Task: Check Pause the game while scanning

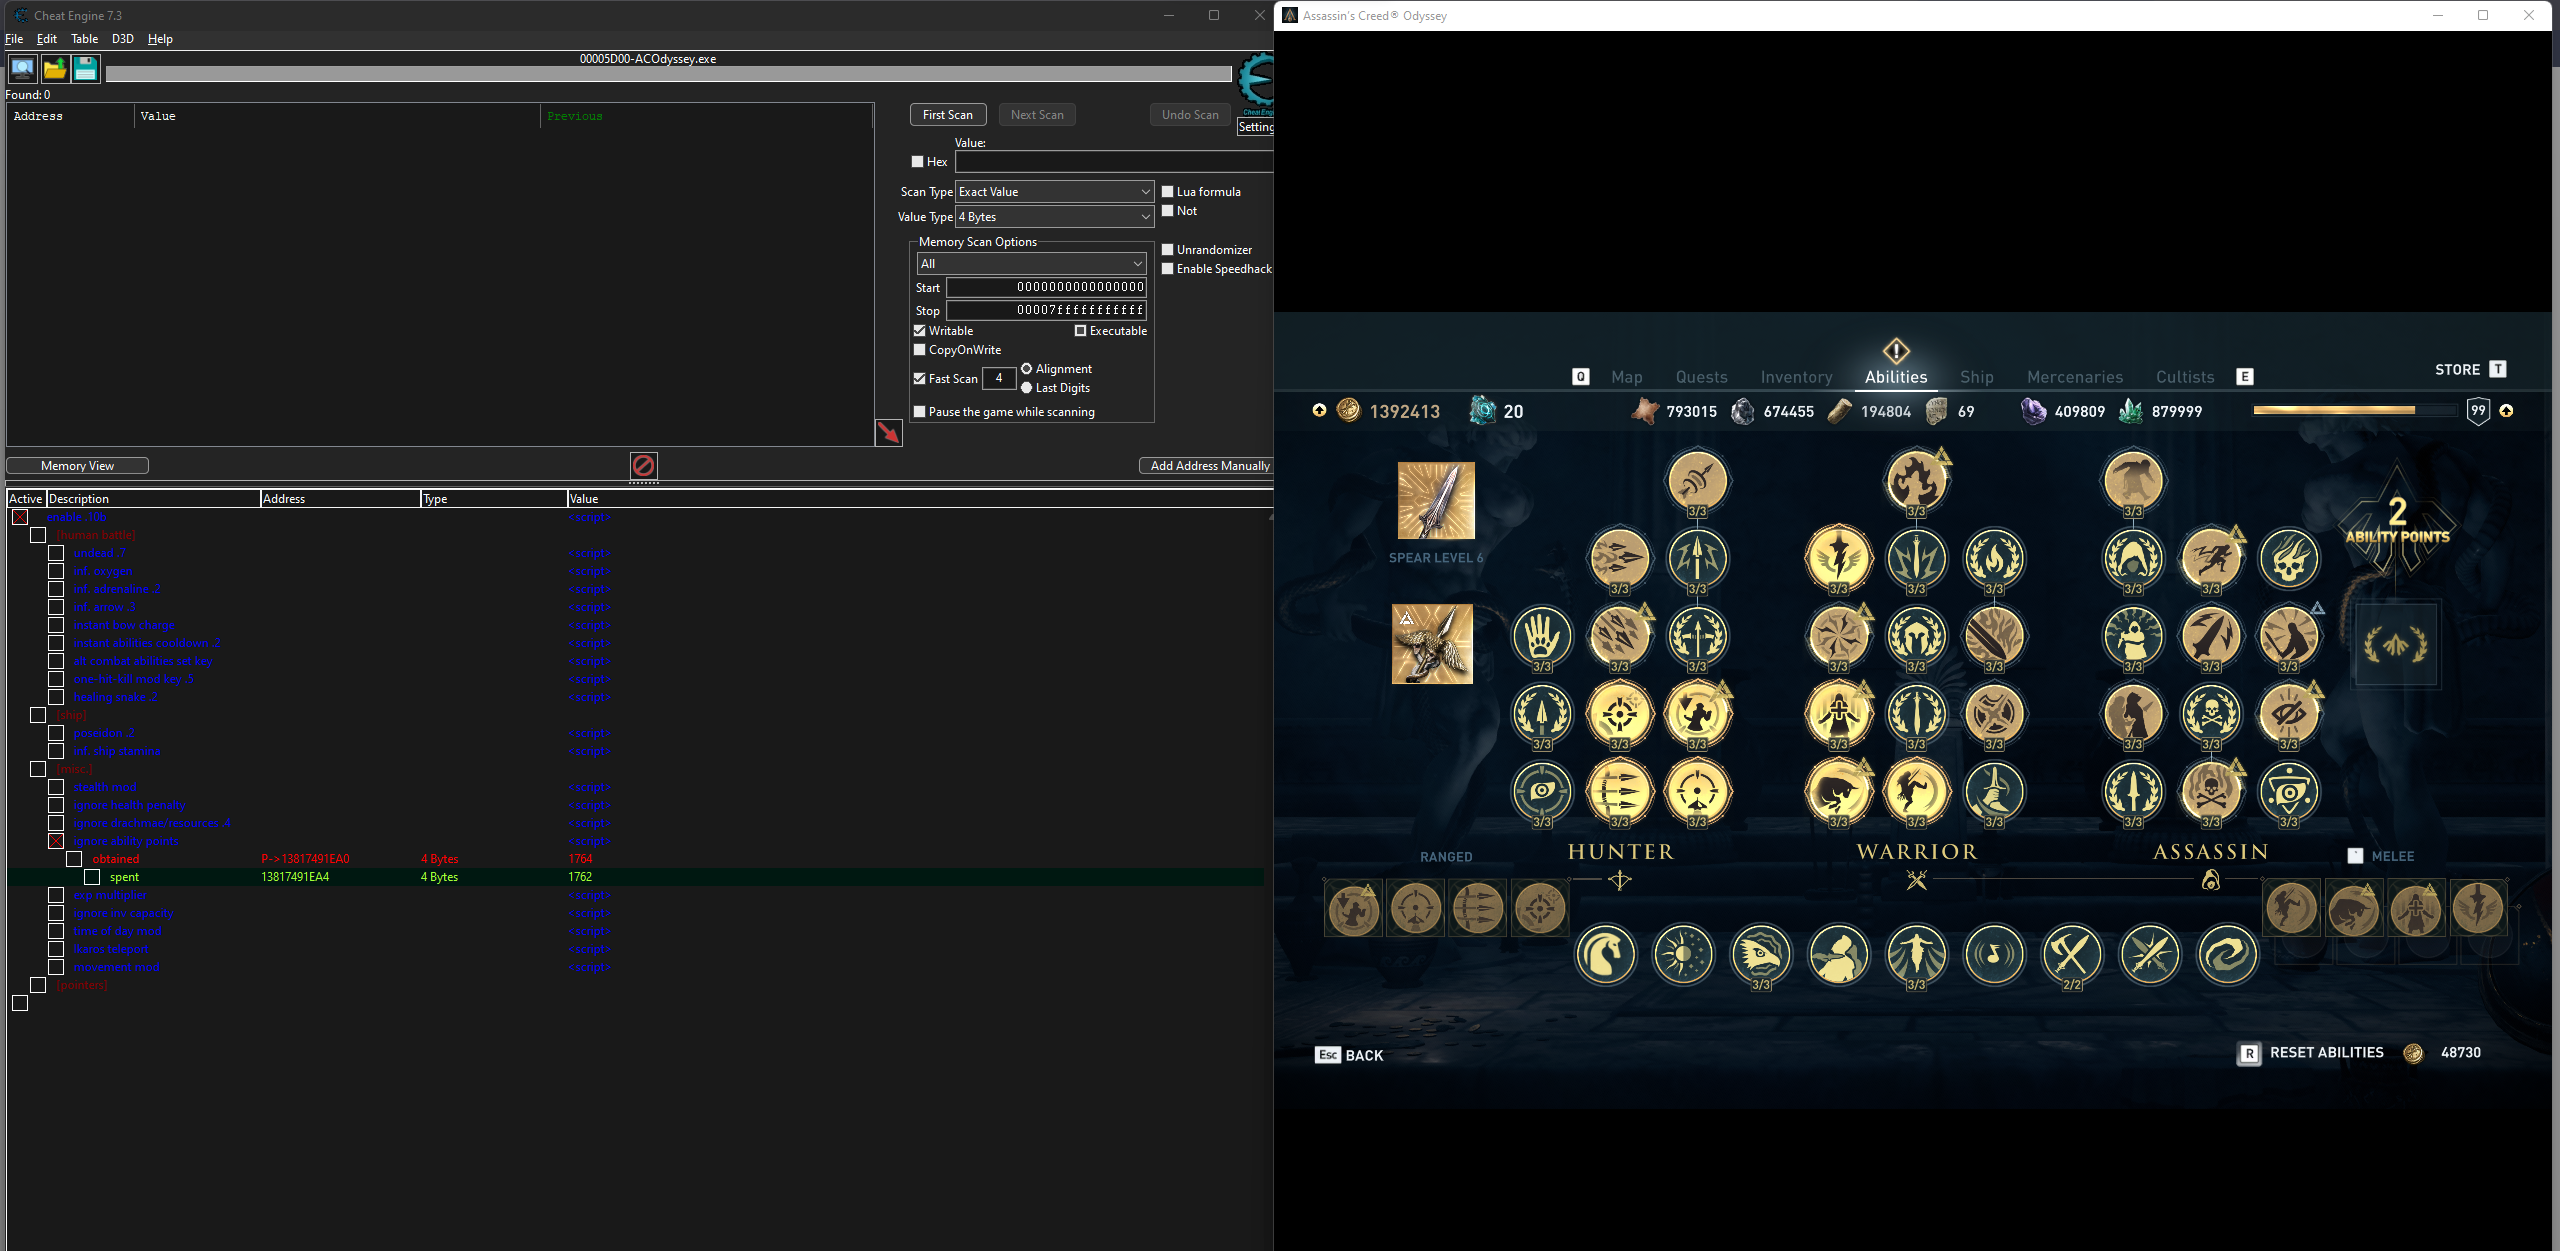Action: [x=919, y=411]
